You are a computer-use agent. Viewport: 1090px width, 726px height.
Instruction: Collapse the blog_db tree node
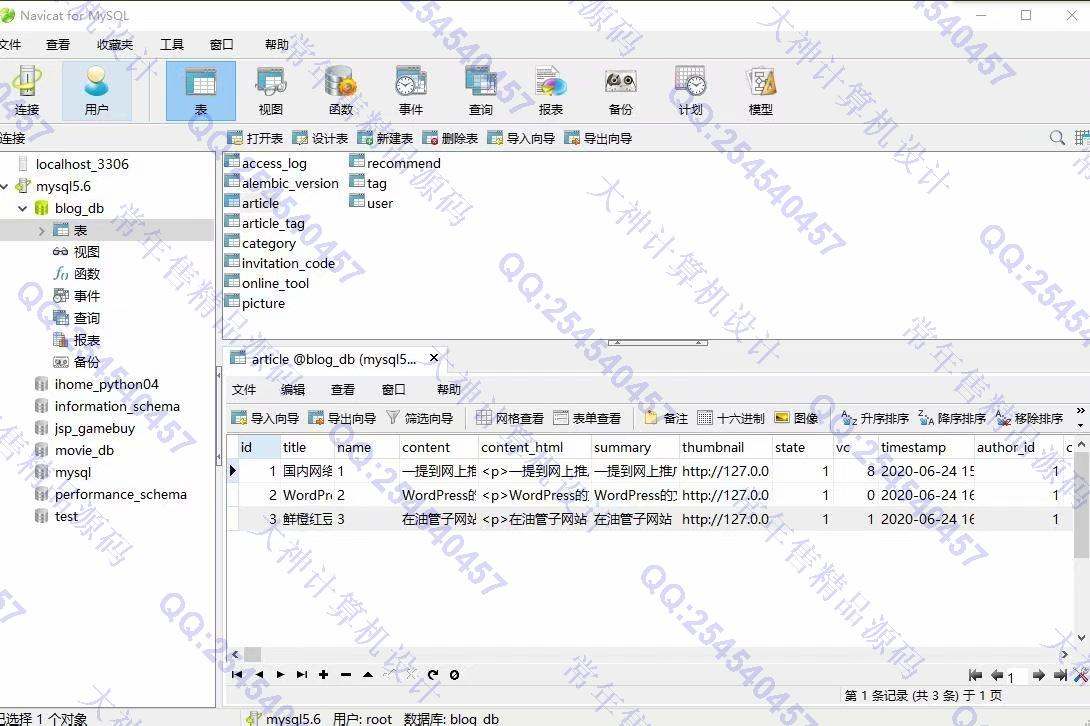pos(22,209)
